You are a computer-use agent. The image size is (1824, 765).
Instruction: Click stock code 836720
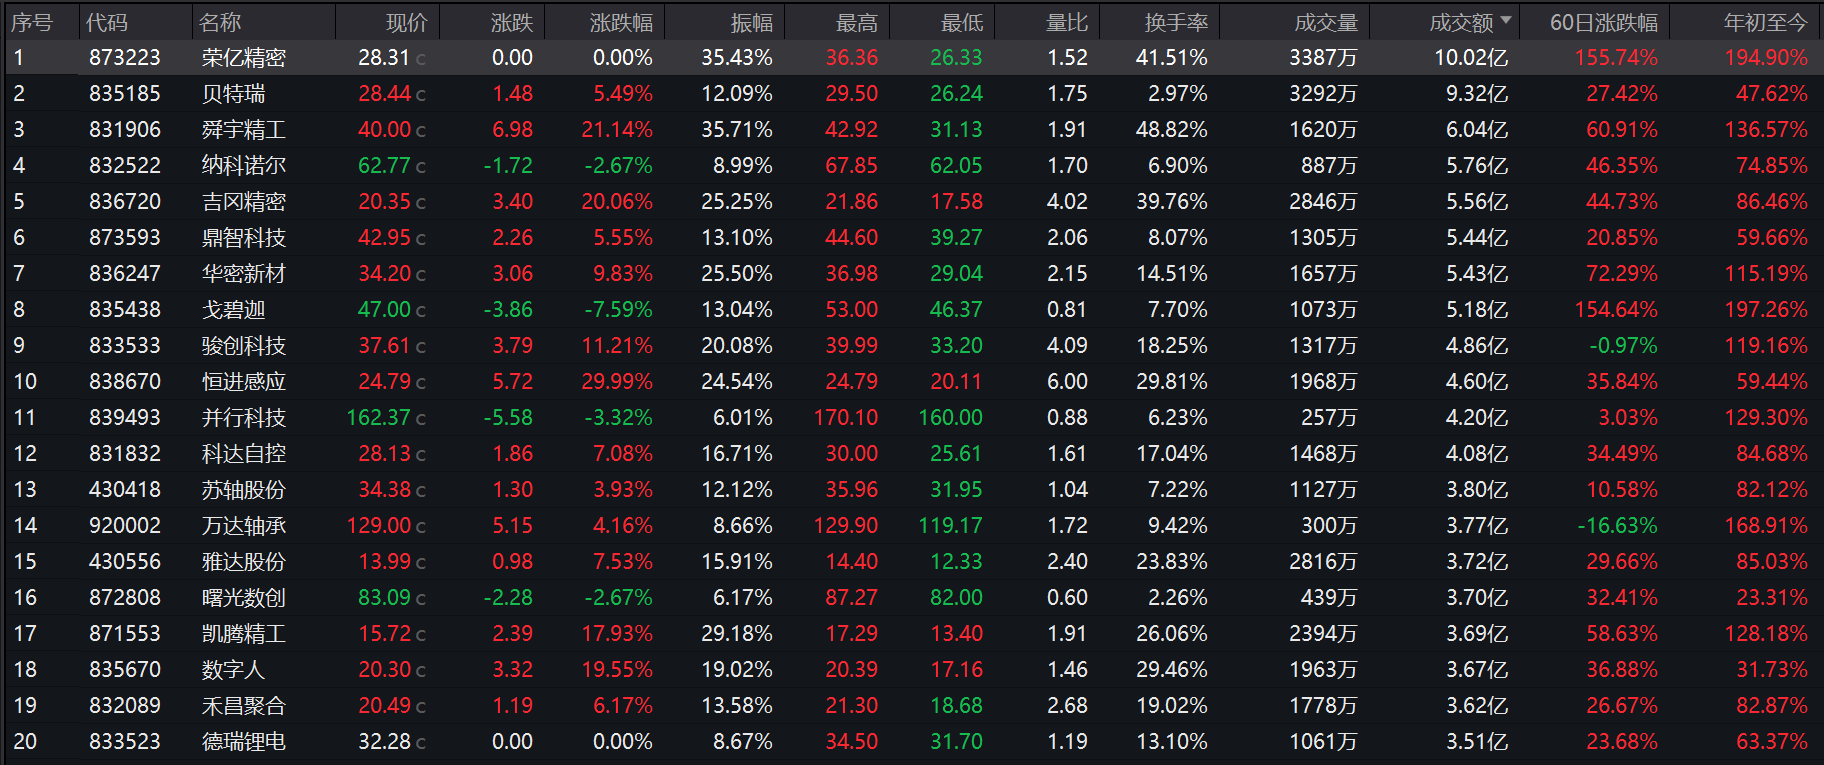click(125, 202)
